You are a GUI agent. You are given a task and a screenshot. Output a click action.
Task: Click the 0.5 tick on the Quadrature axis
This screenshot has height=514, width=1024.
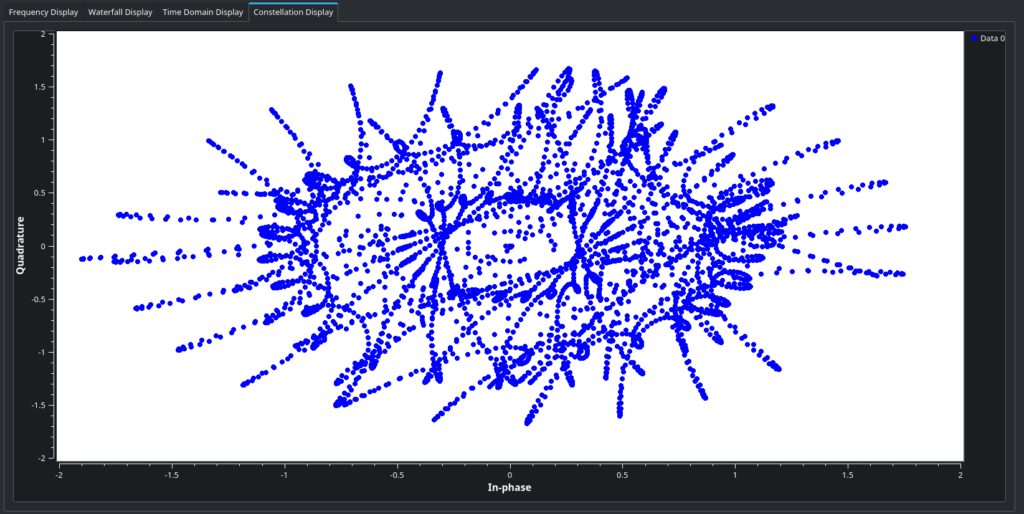[x=42, y=193]
